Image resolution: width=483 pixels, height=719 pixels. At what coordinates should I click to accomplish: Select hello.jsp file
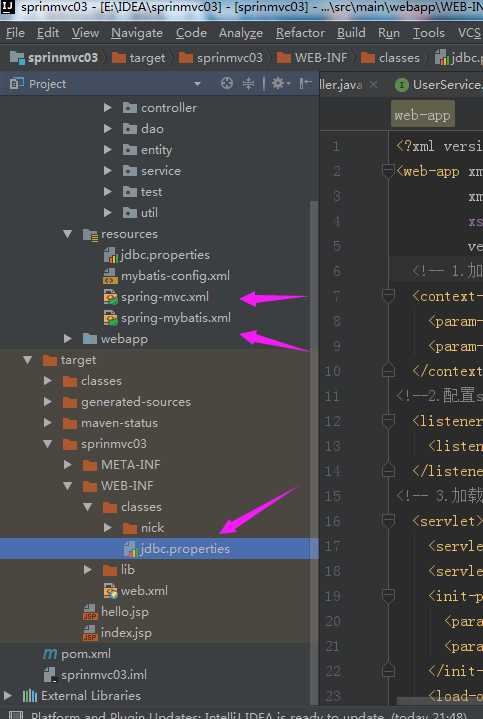pos(116,612)
